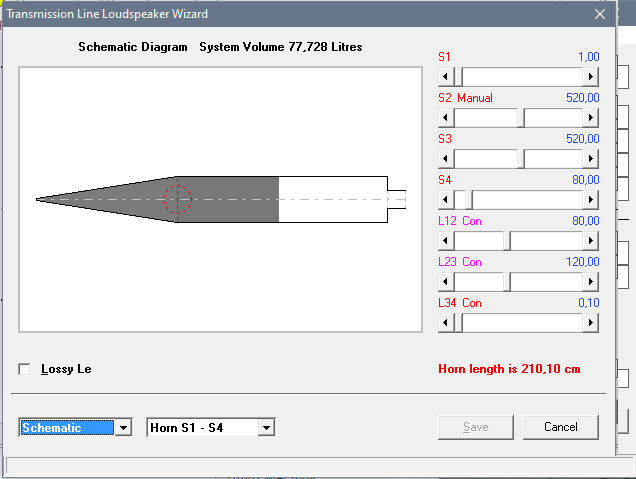Open the Schematic view dropdown
This screenshot has width=636, height=479.
124,428
